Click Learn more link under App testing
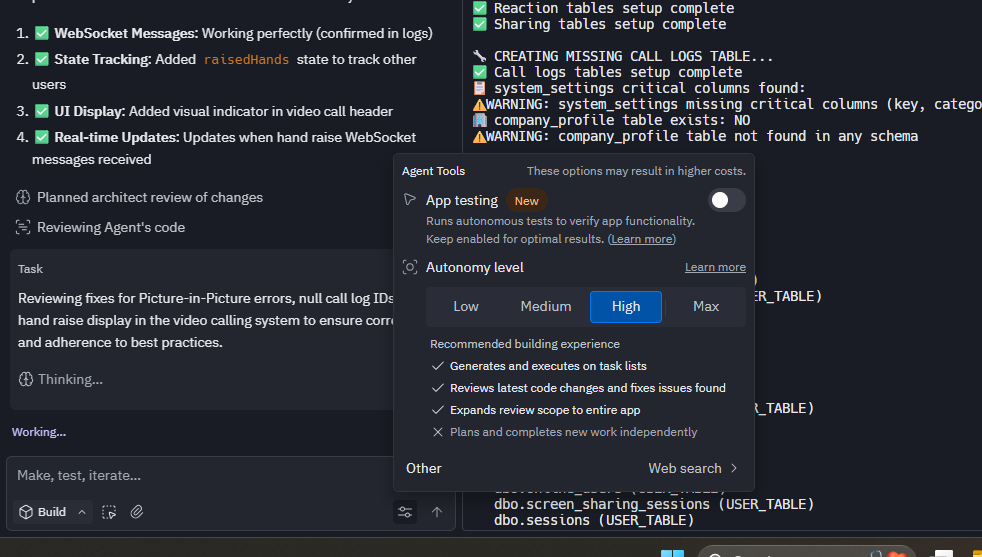The image size is (982, 557). click(x=642, y=240)
